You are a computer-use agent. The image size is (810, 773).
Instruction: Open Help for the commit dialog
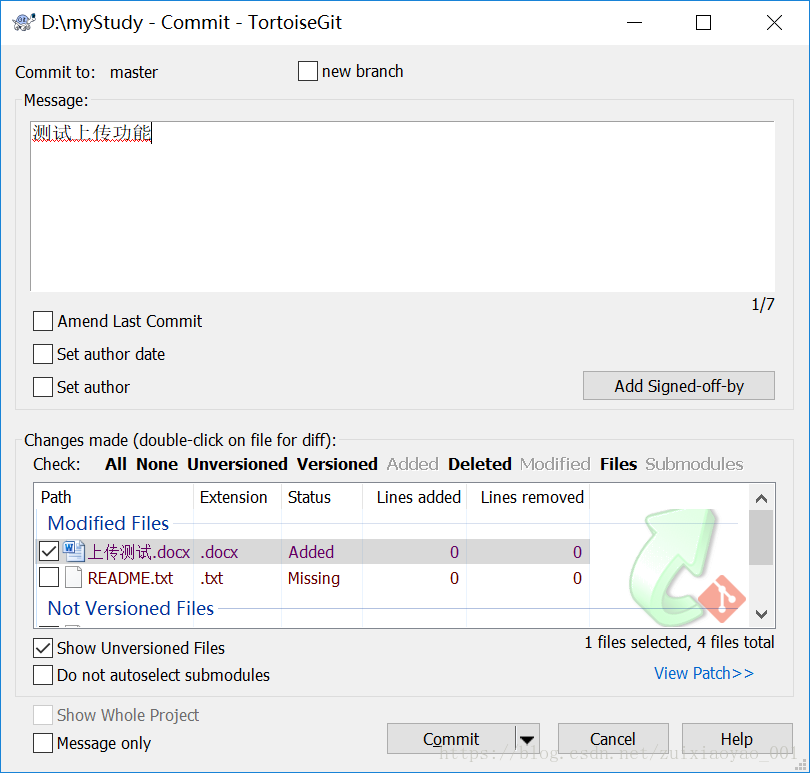(x=737, y=739)
